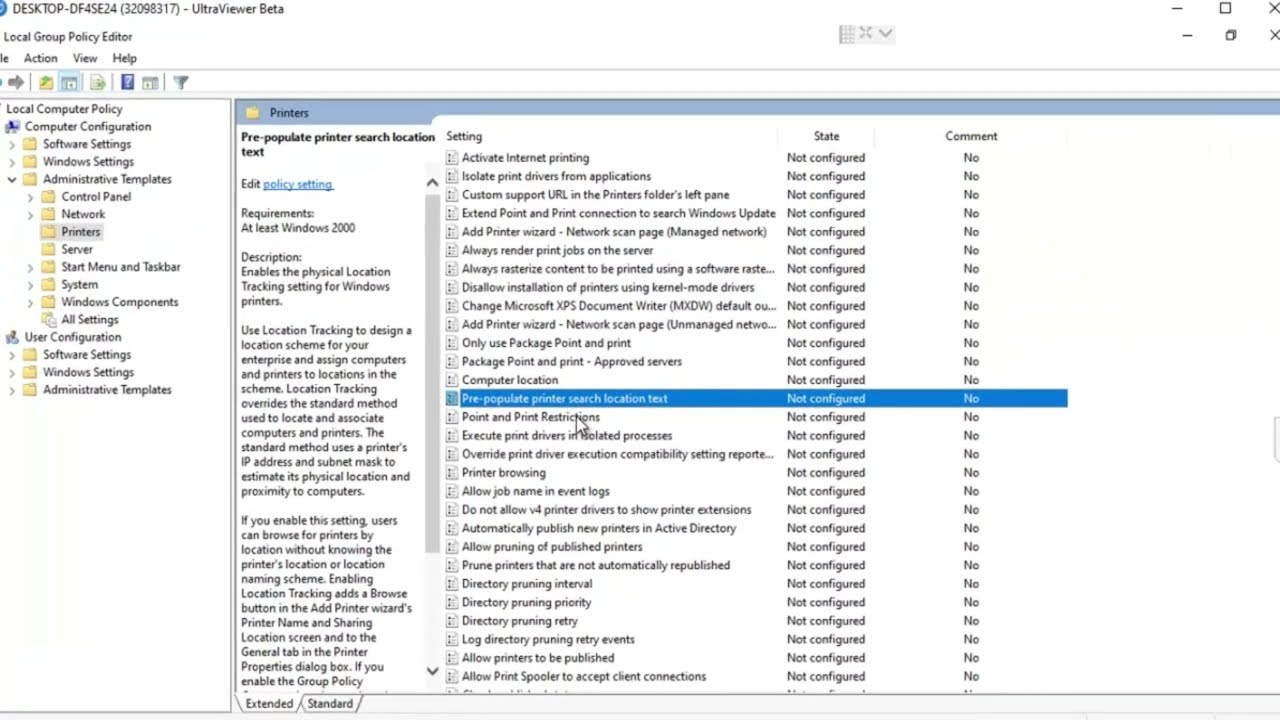1280x720 pixels.
Task: Switch to the Standard tab
Action: [330, 704]
